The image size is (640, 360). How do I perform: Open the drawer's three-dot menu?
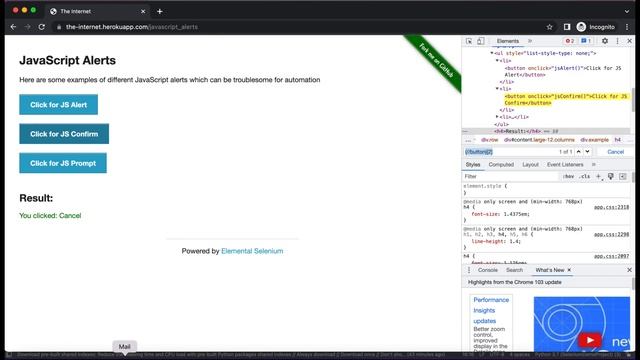469,270
